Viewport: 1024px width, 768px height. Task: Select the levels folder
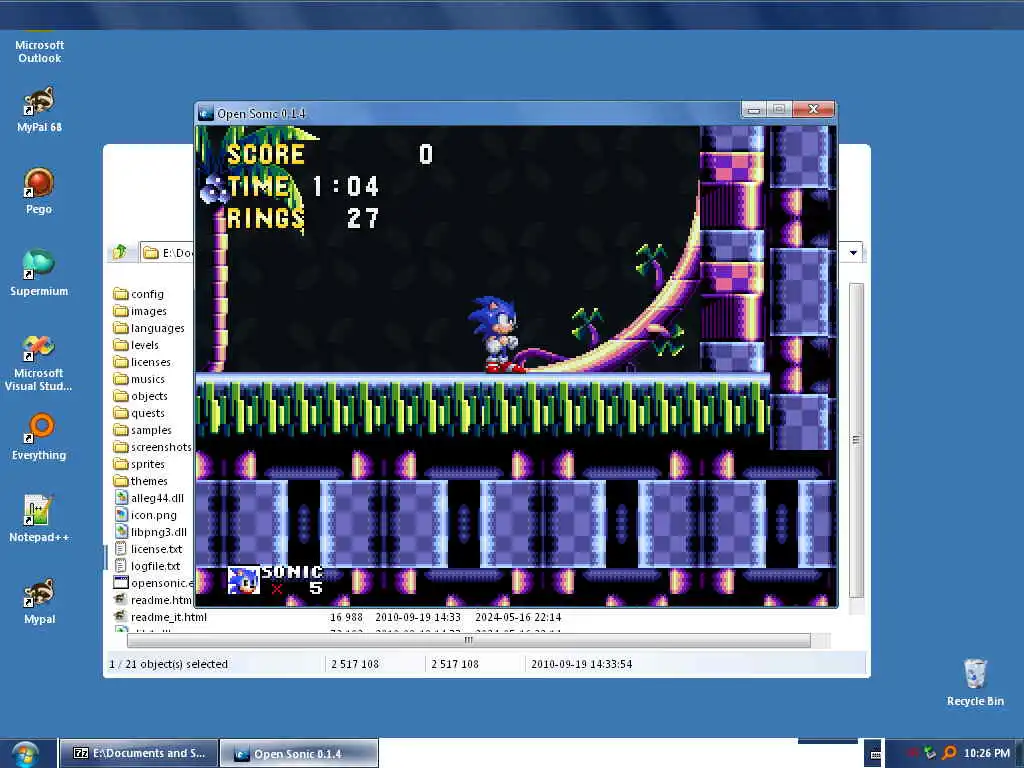pos(136,345)
